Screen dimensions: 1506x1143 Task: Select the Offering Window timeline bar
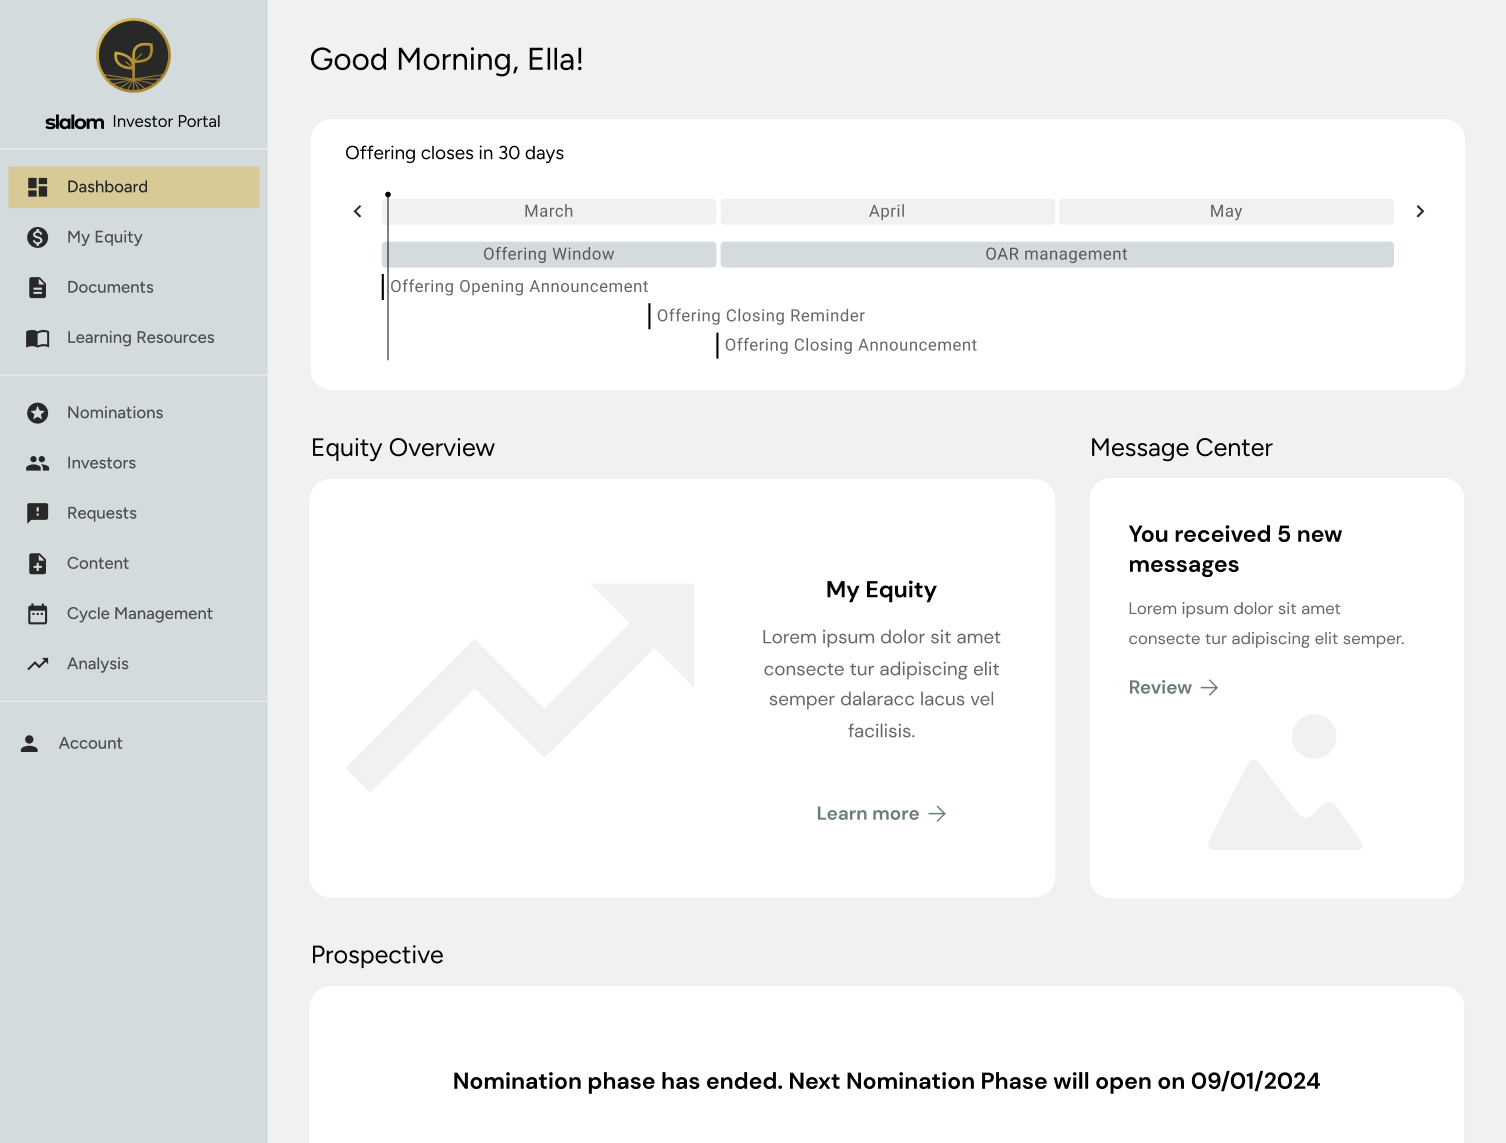coord(549,254)
